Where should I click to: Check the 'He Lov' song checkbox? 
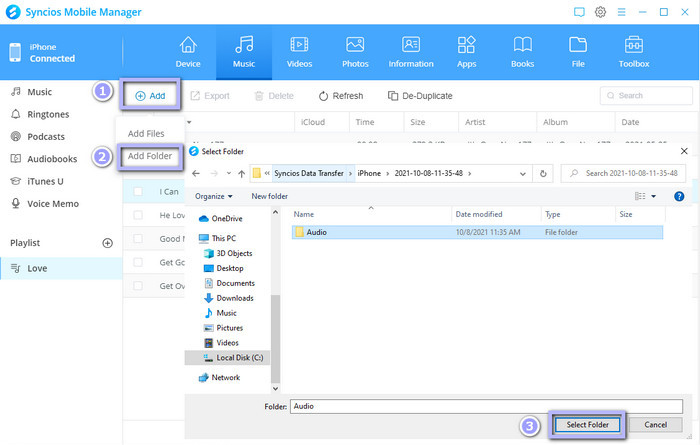tap(138, 215)
